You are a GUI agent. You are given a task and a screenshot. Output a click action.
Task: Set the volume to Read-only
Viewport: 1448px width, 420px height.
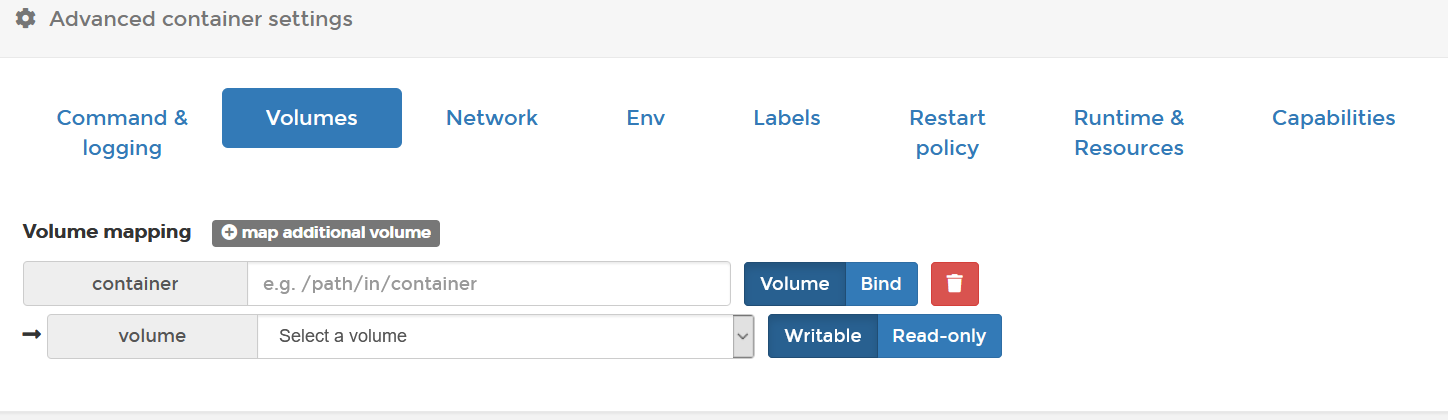tap(939, 336)
